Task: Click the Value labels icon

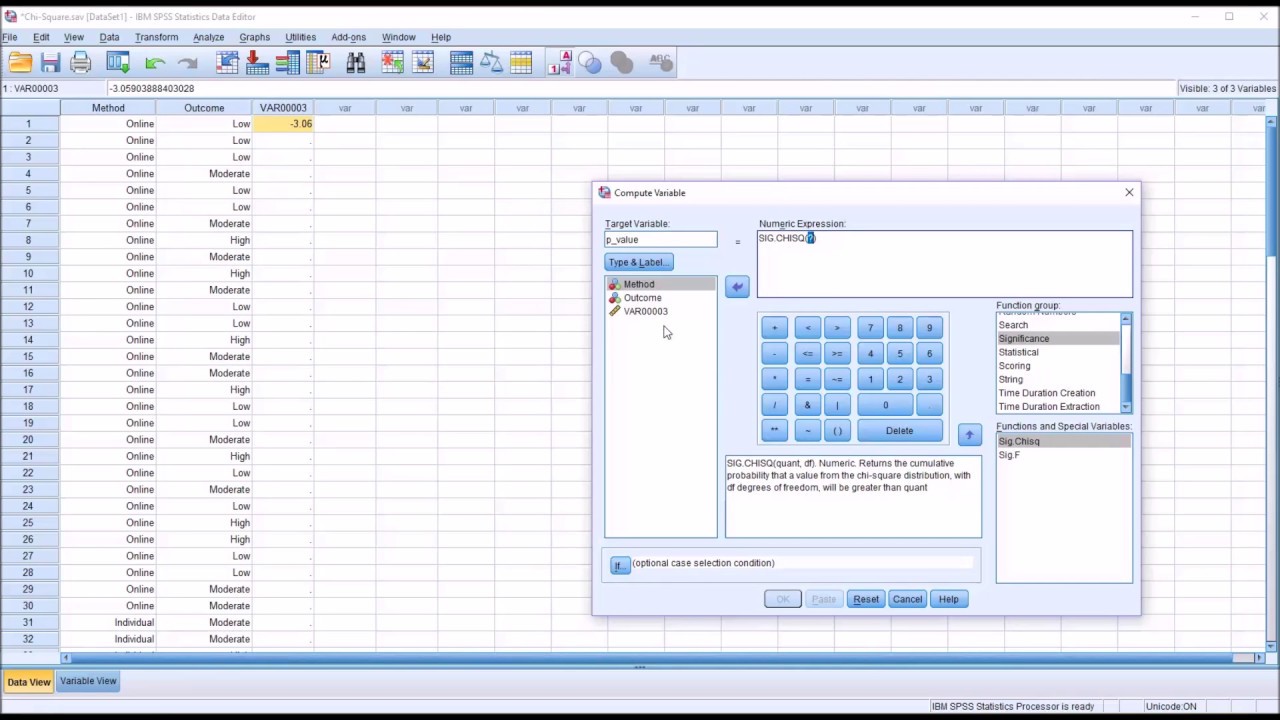Action: 559,63
